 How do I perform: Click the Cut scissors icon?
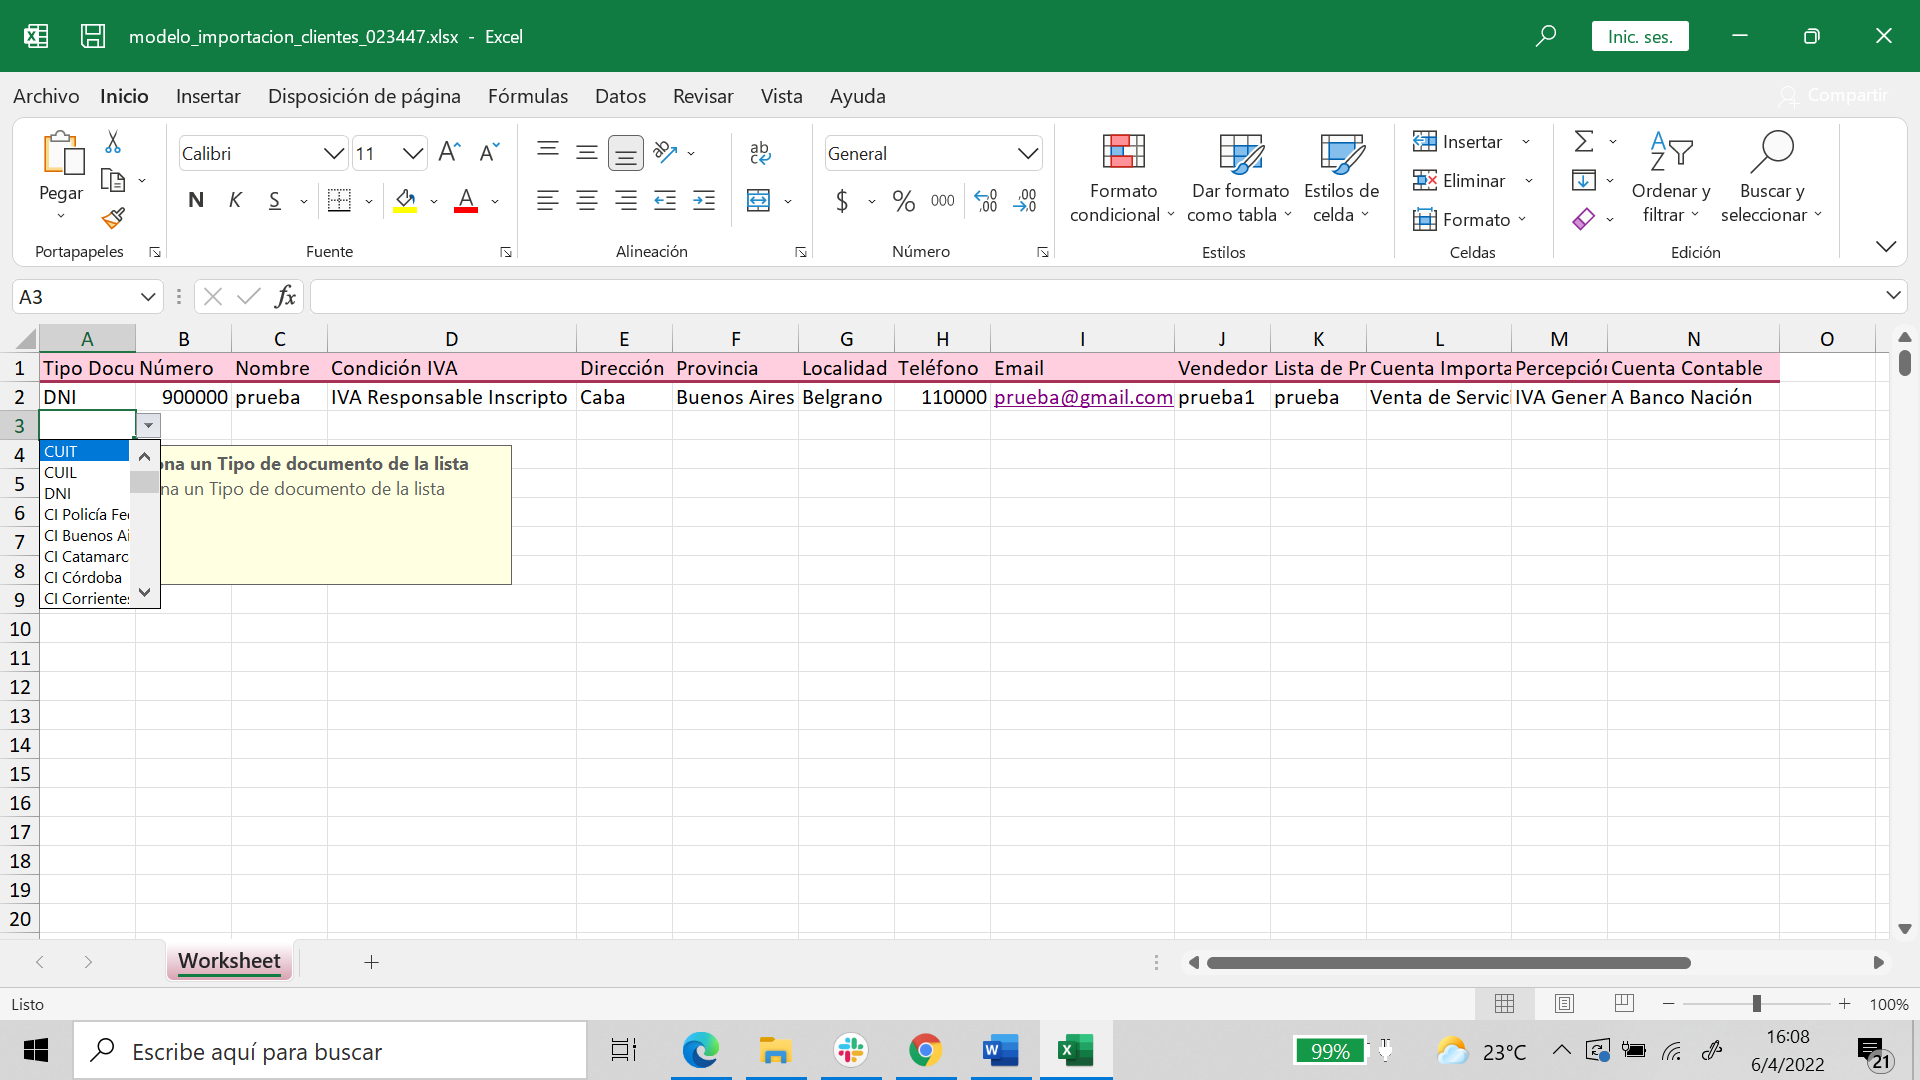click(x=113, y=143)
